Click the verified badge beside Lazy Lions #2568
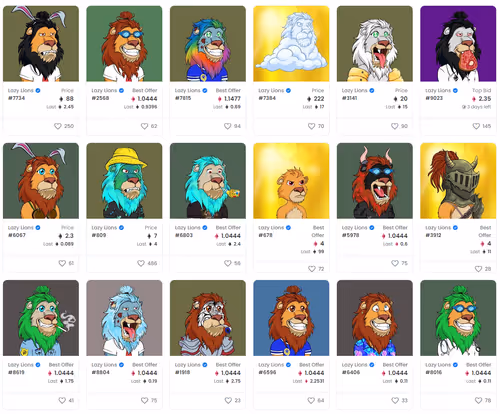The image size is (500, 414). [121, 90]
